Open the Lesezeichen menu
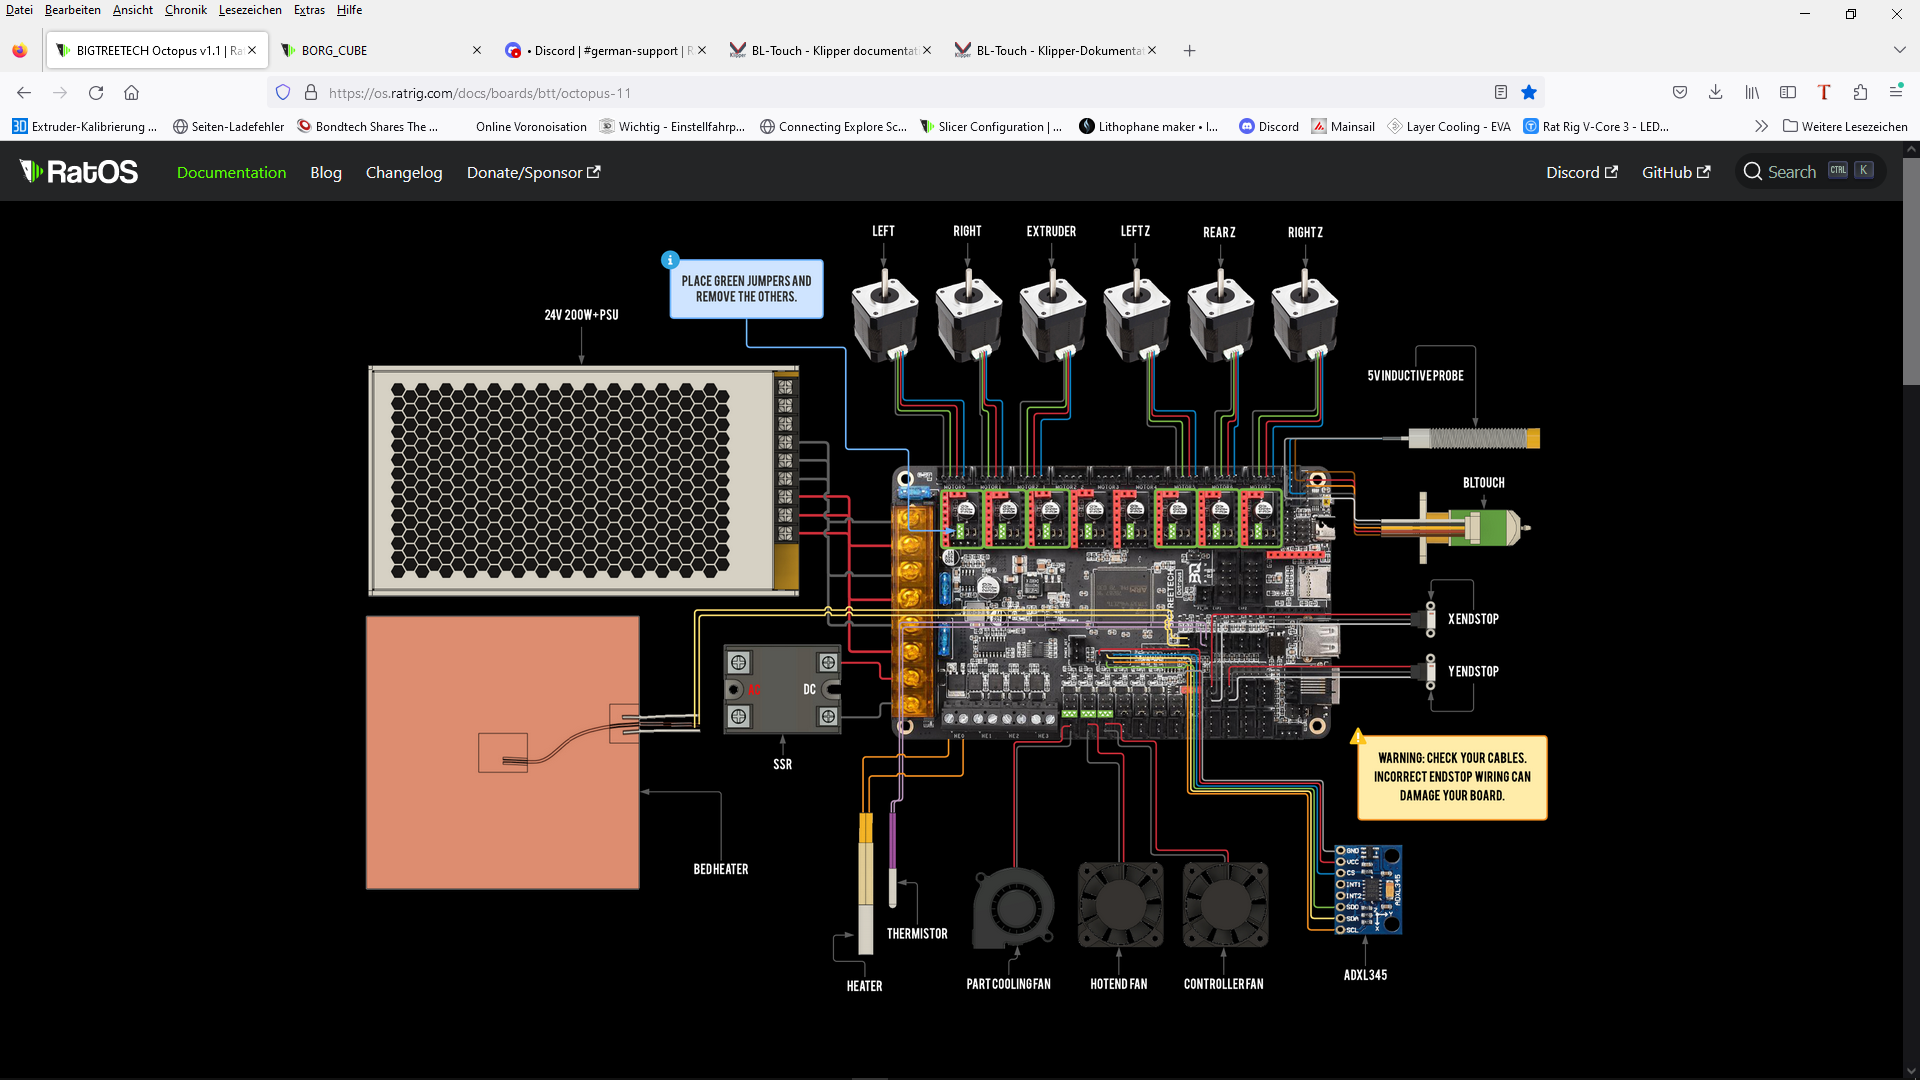The width and height of the screenshot is (1920, 1080). (x=250, y=10)
